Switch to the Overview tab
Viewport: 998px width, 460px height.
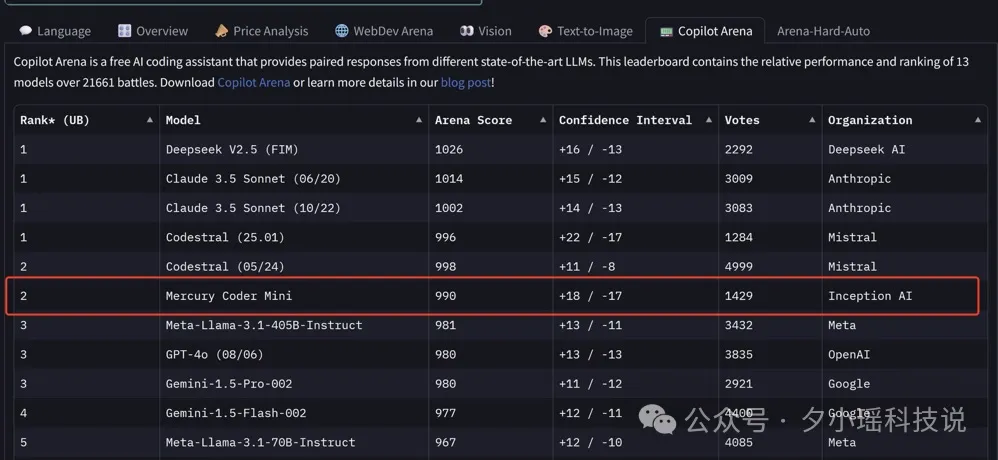tap(153, 31)
